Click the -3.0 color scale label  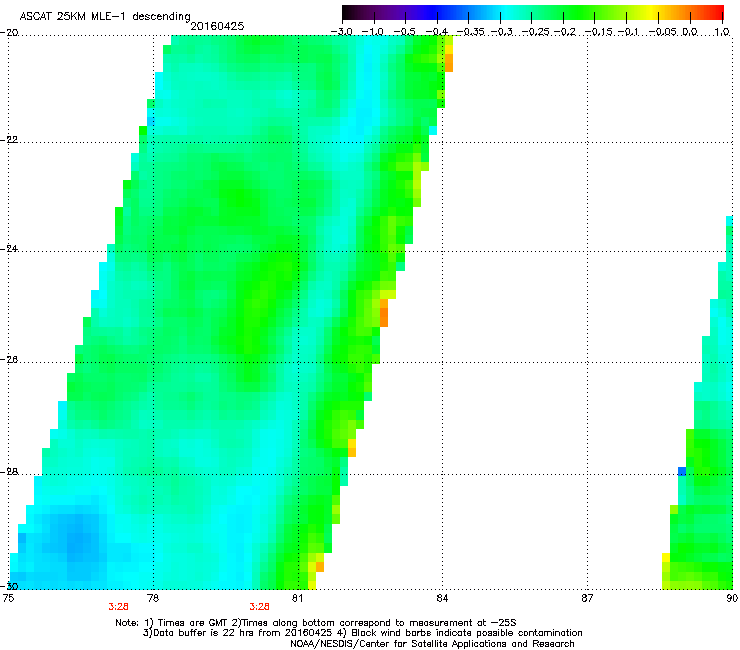pos(341,32)
